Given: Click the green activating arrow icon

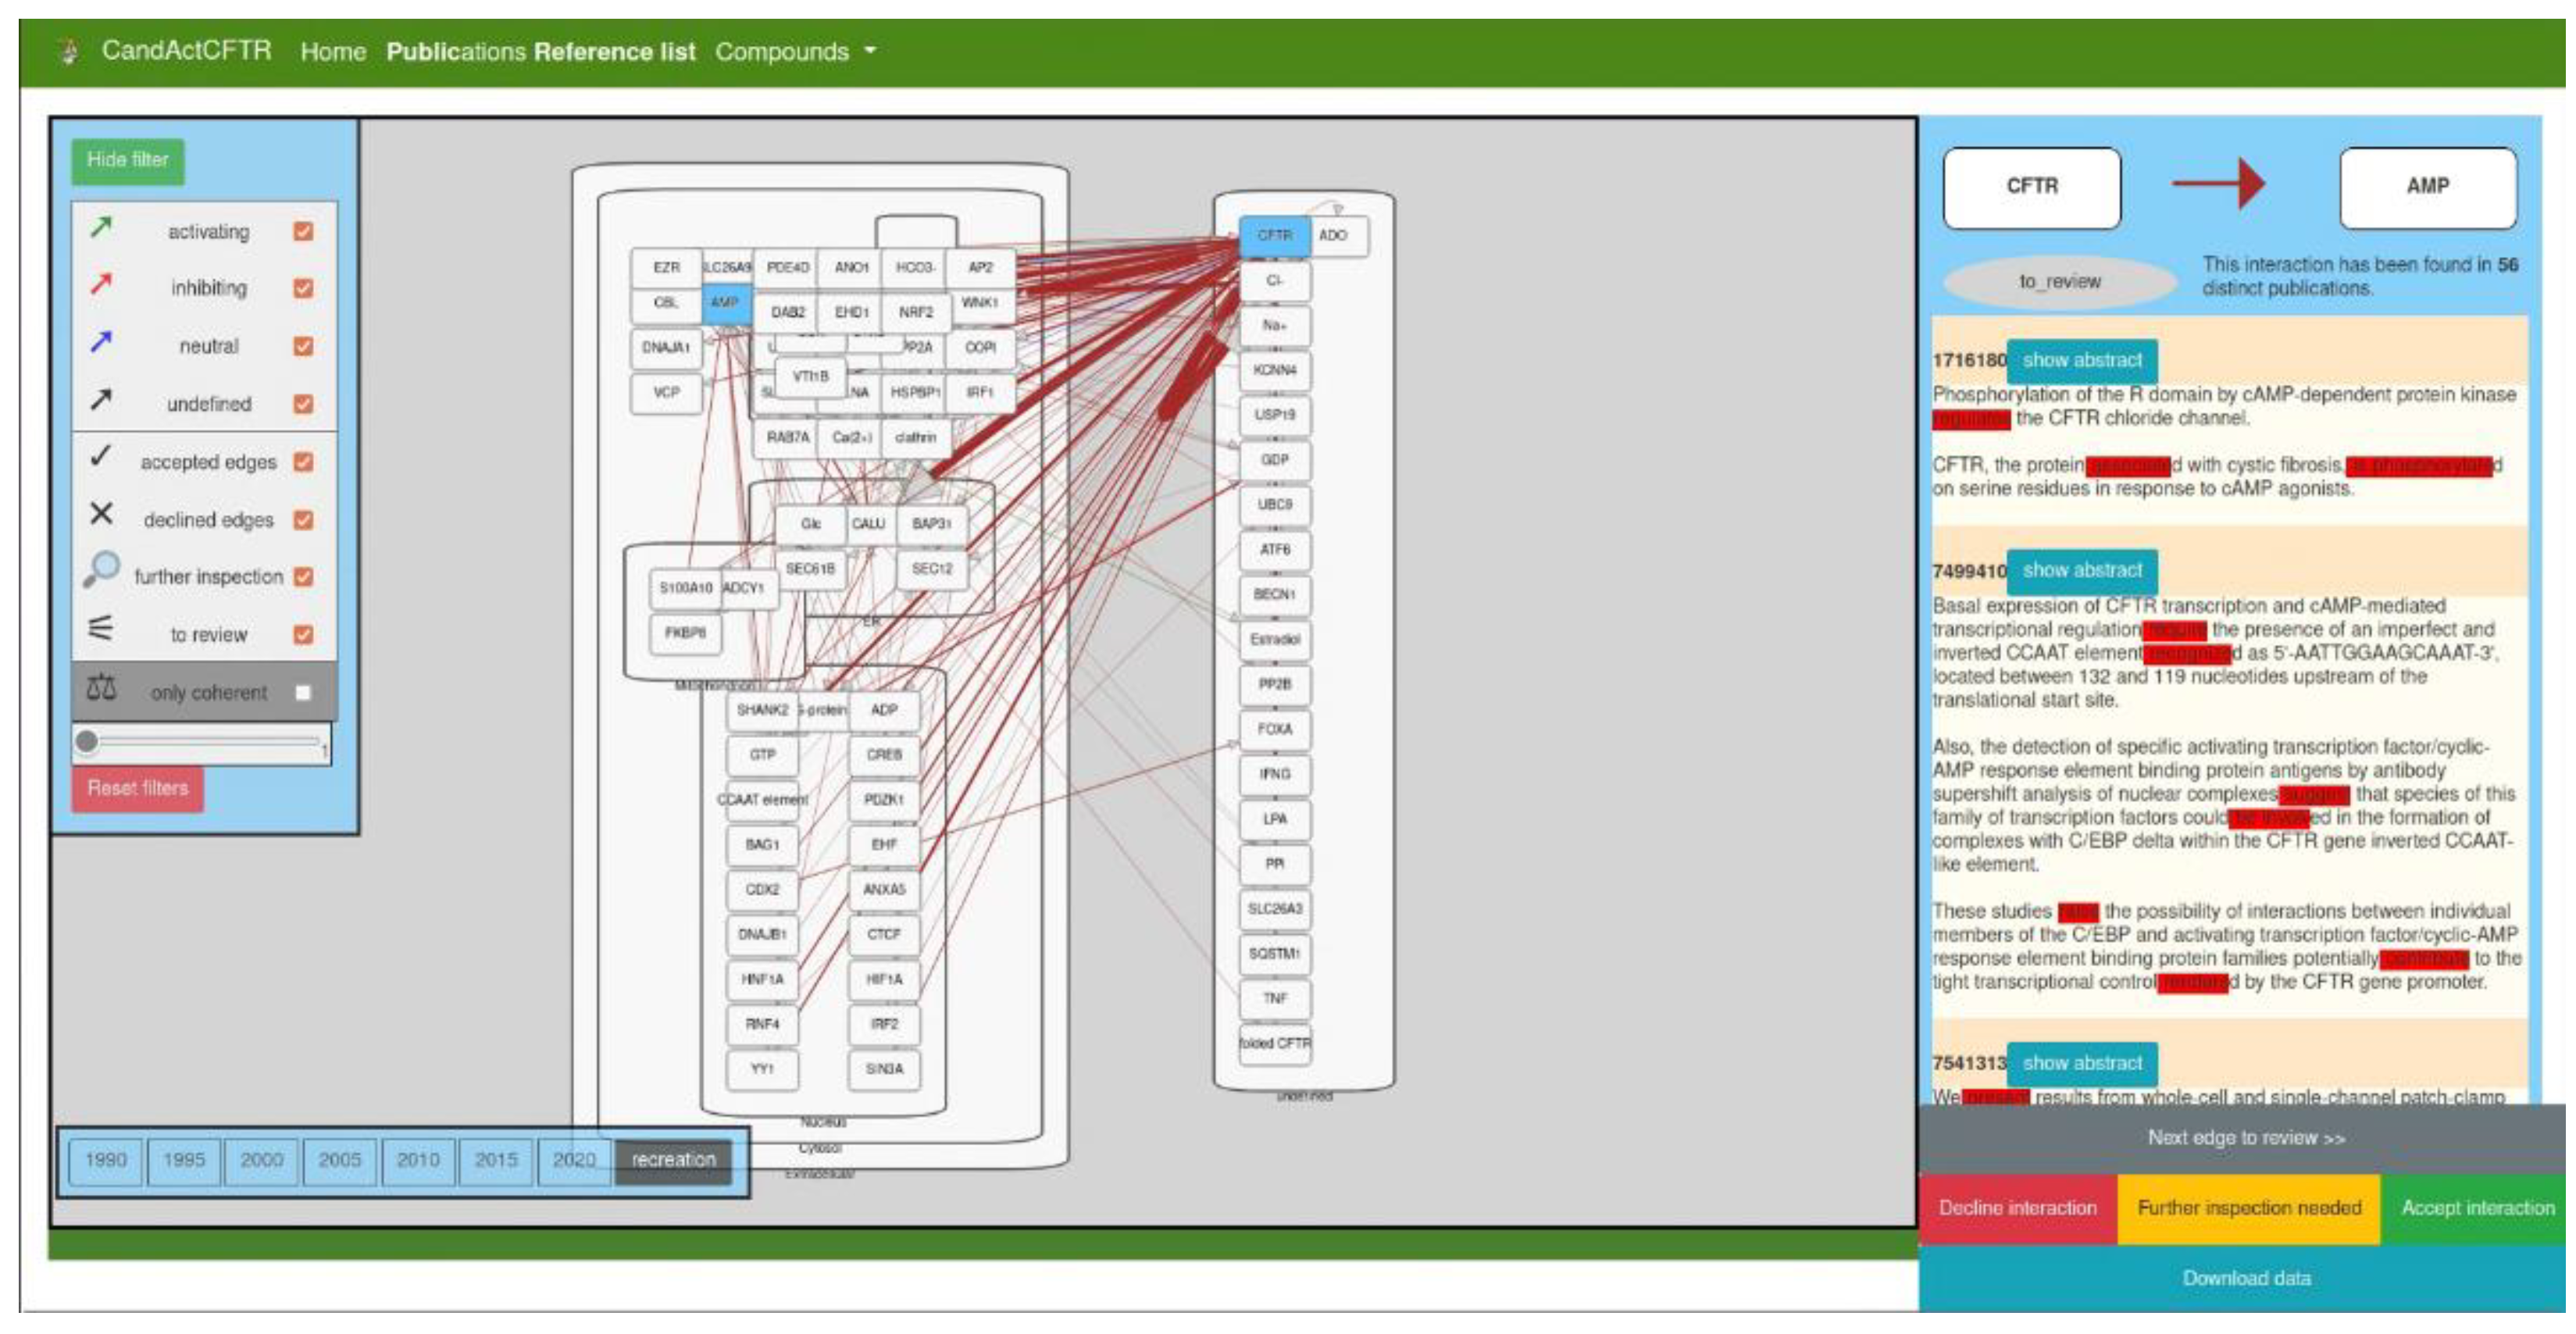Looking at the screenshot, I should coord(101,228).
